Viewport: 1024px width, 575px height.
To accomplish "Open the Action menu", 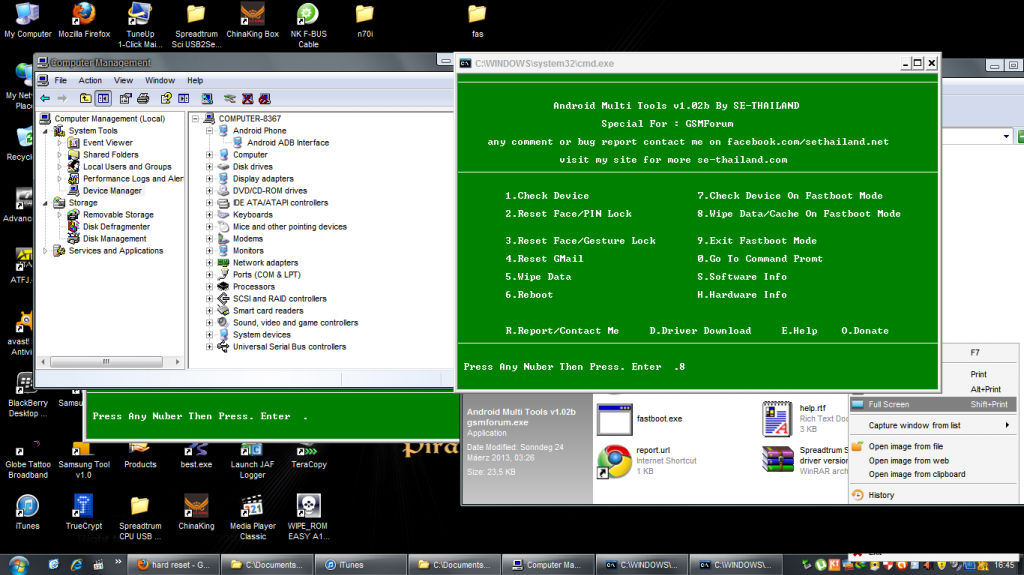I will [90, 80].
